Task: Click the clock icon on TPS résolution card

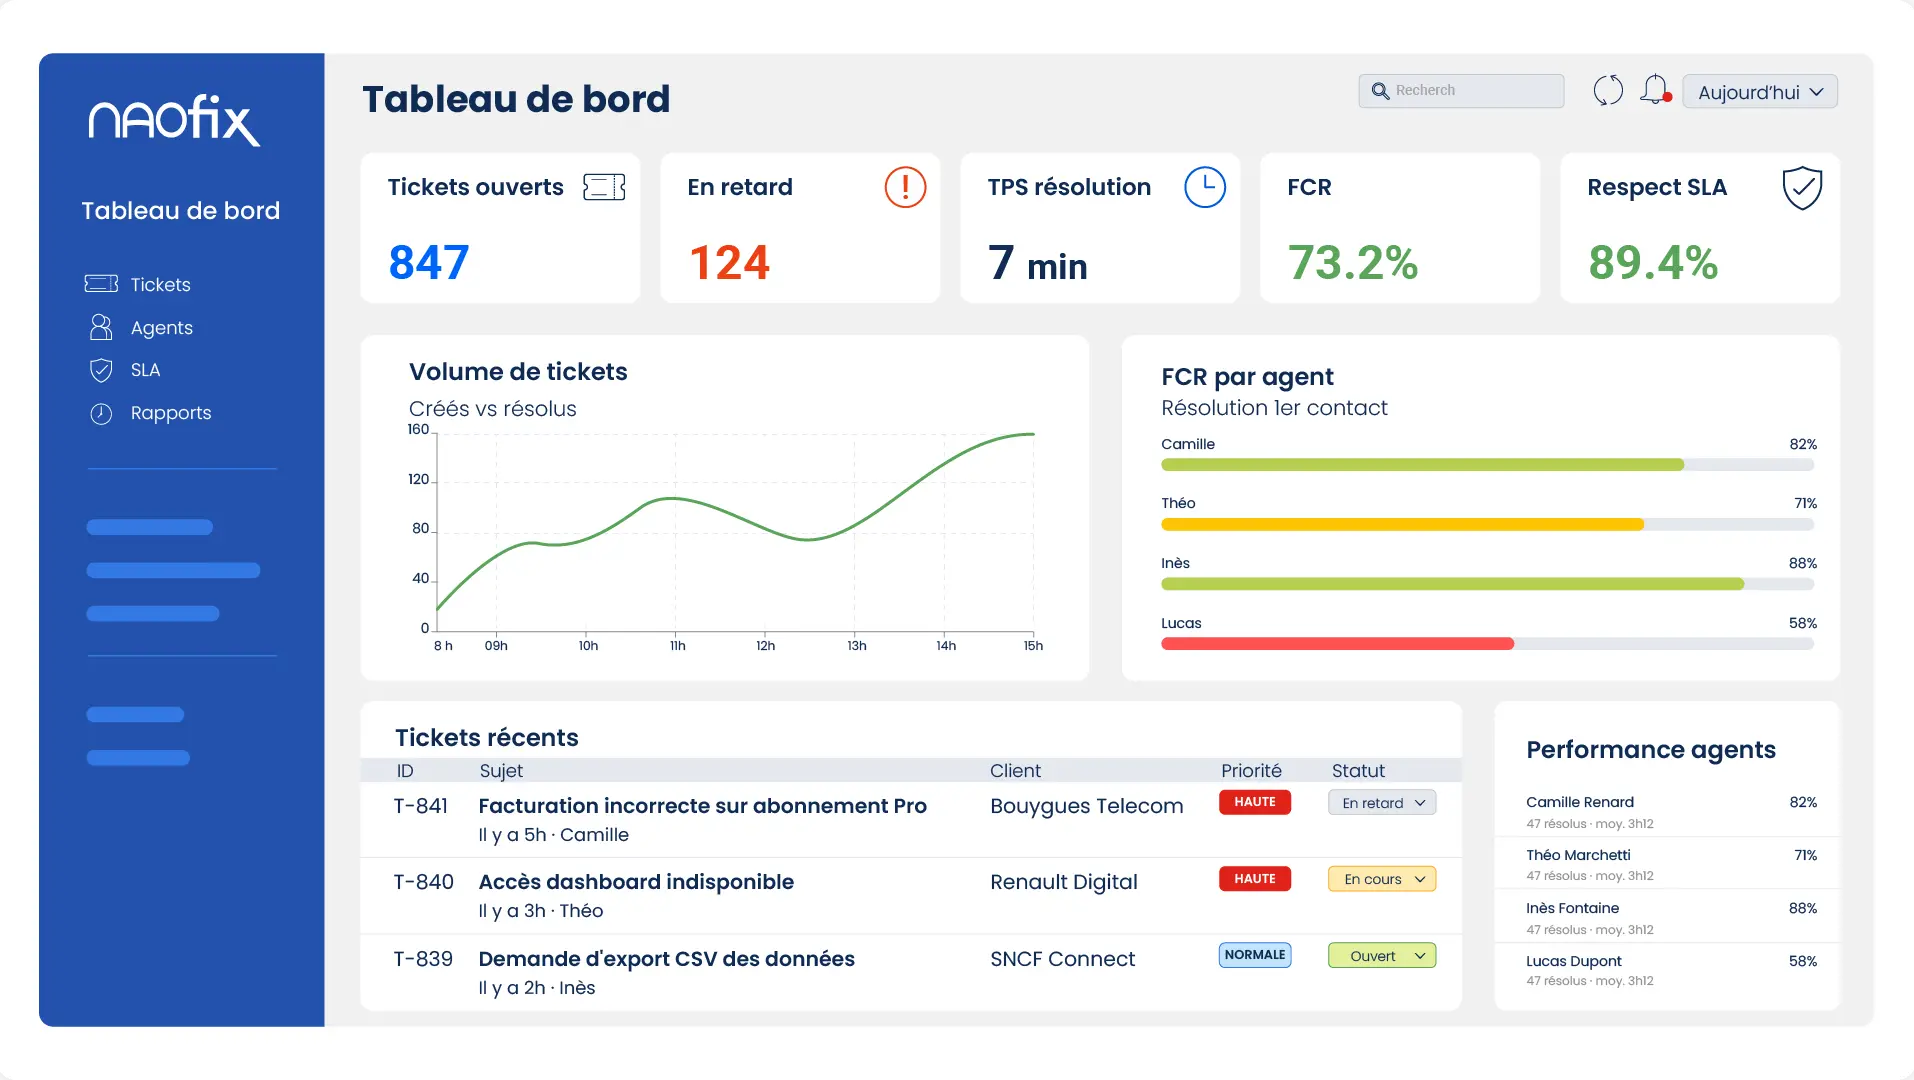Action: [x=1205, y=187]
